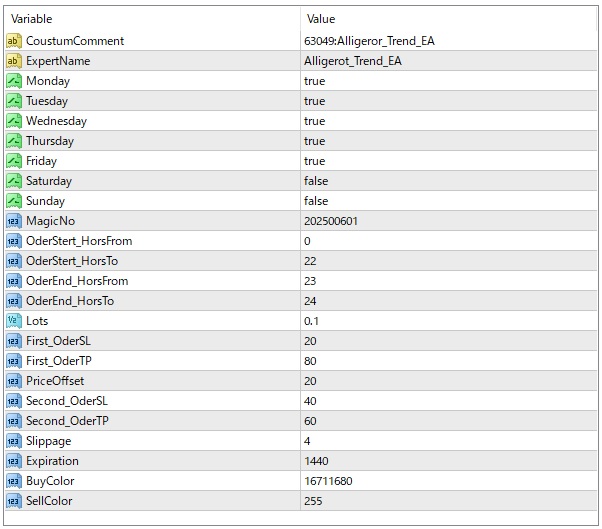Open the Tuesday value dropdown
Screen dimensions: 602x529
[x=314, y=101]
